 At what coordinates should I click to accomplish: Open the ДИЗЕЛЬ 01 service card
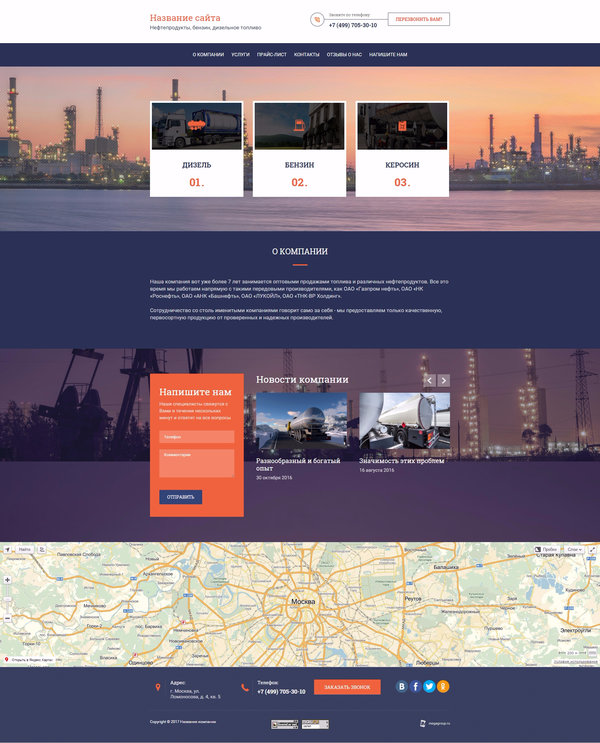point(197,149)
